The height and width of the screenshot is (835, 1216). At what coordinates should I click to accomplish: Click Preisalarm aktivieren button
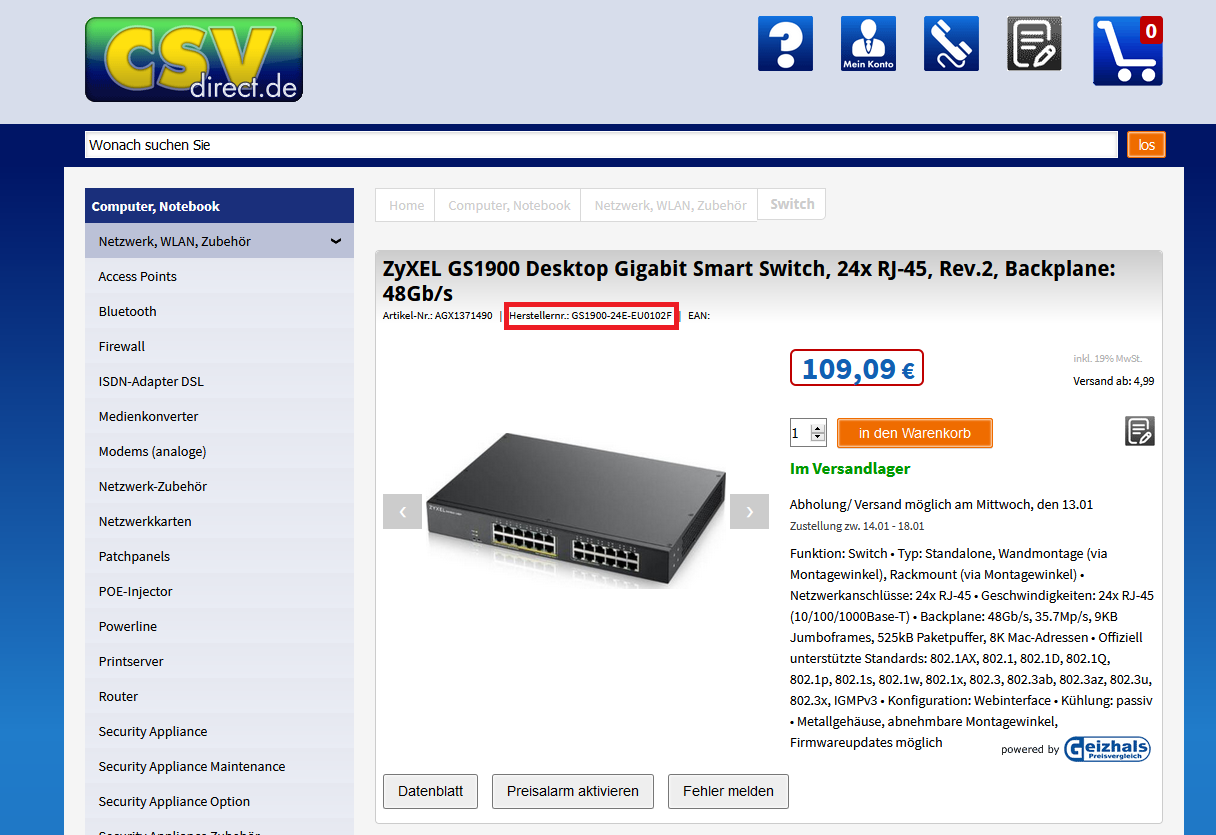click(x=573, y=791)
